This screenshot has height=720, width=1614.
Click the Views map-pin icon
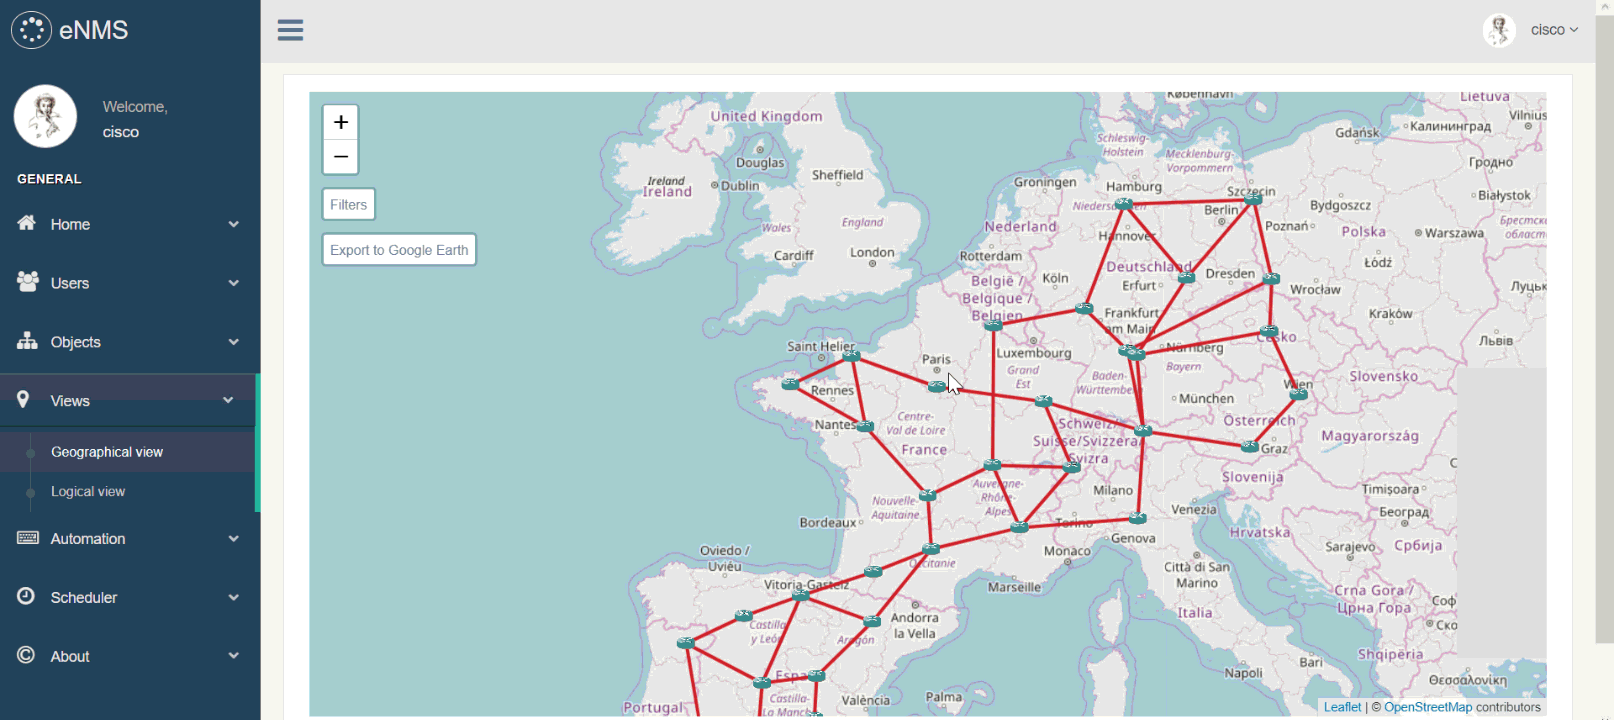(23, 400)
